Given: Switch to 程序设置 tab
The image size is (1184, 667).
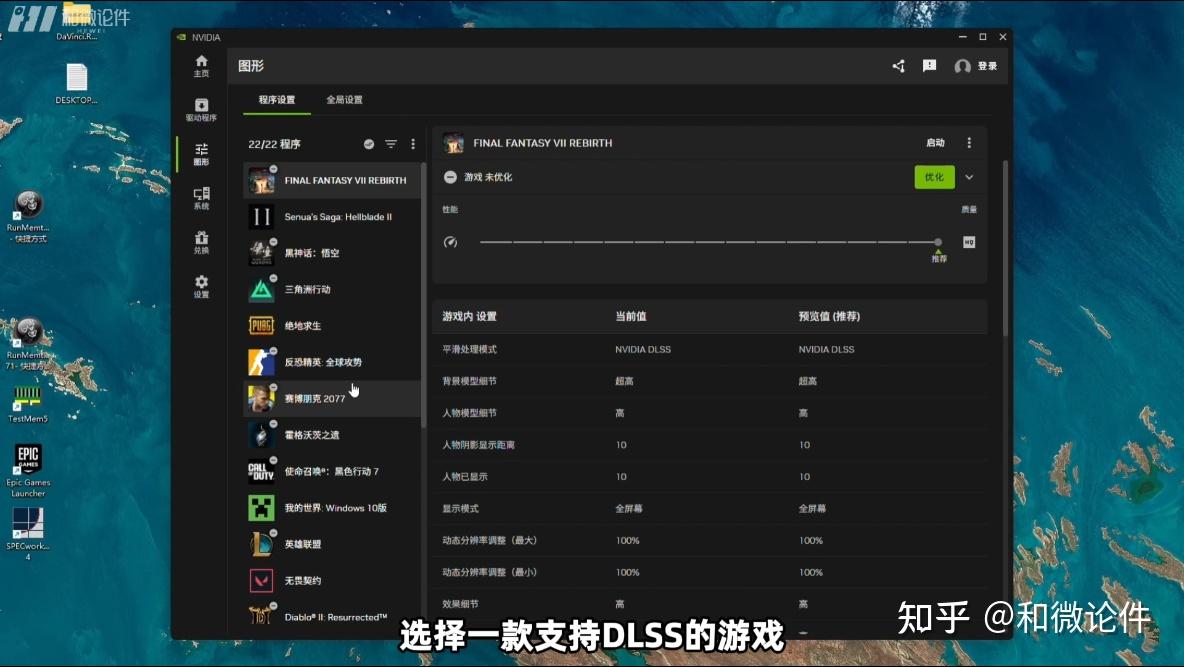Looking at the screenshot, I should coord(276,100).
